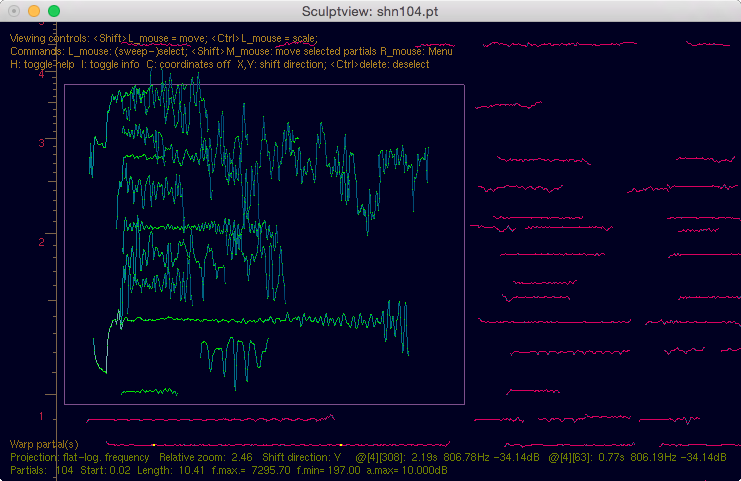Viewport: 741px width, 481px height.
Task: Click the 'Warp partial(s)' status label
Action: pos(44,444)
